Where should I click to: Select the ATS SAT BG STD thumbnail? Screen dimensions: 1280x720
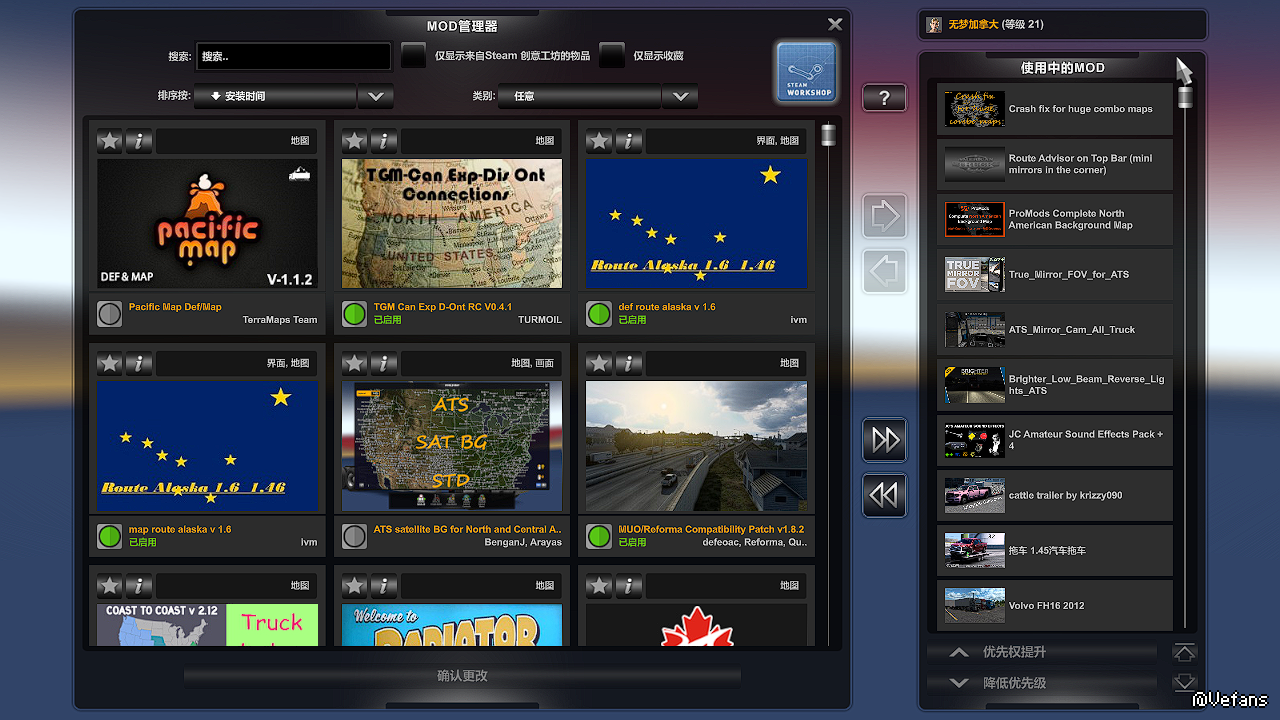click(x=452, y=446)
